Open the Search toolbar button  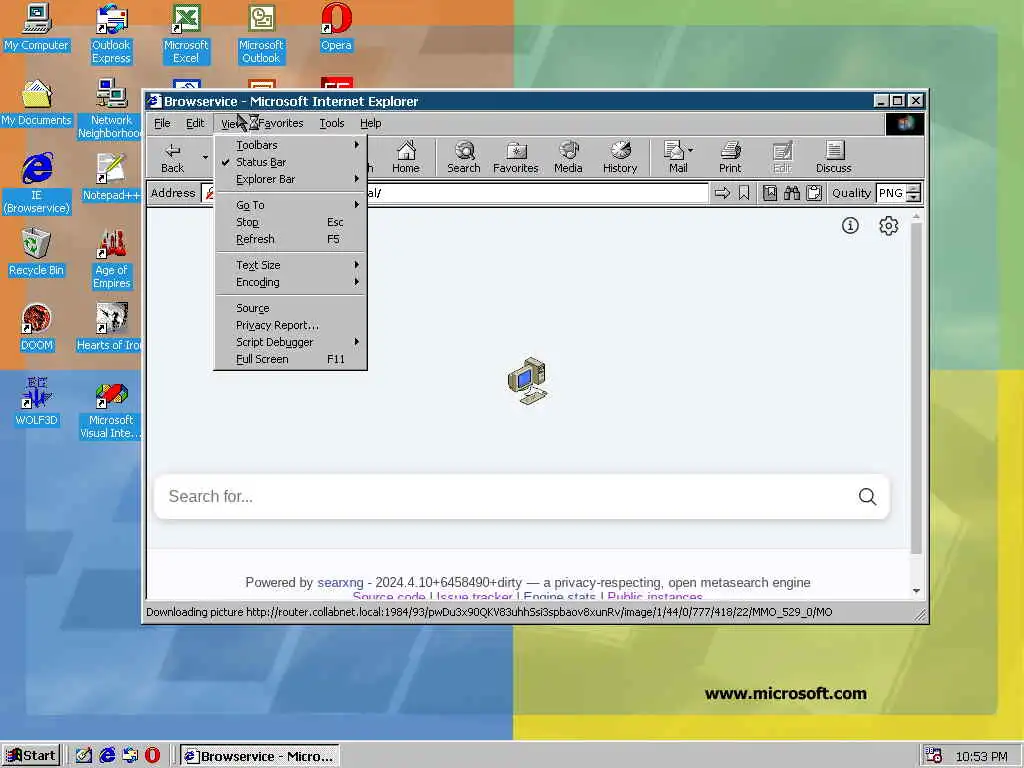click(x=464, y=157)
